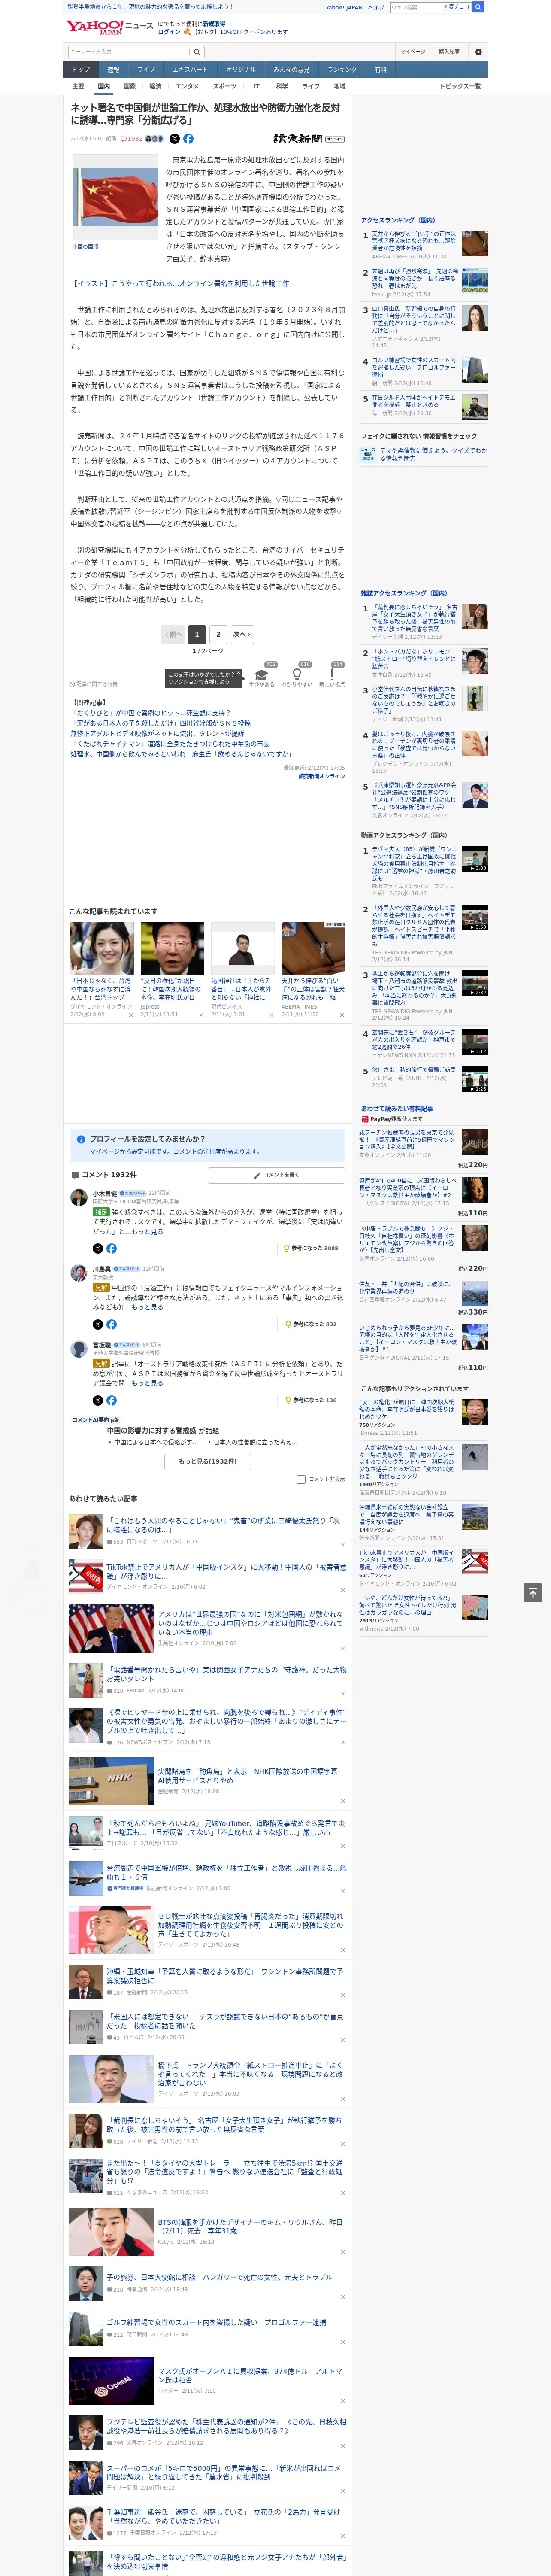The height and width of the screenshot is (2576, 551).
Task: Open the みんなの意見 navigation tab
Action: coord(292,70)
